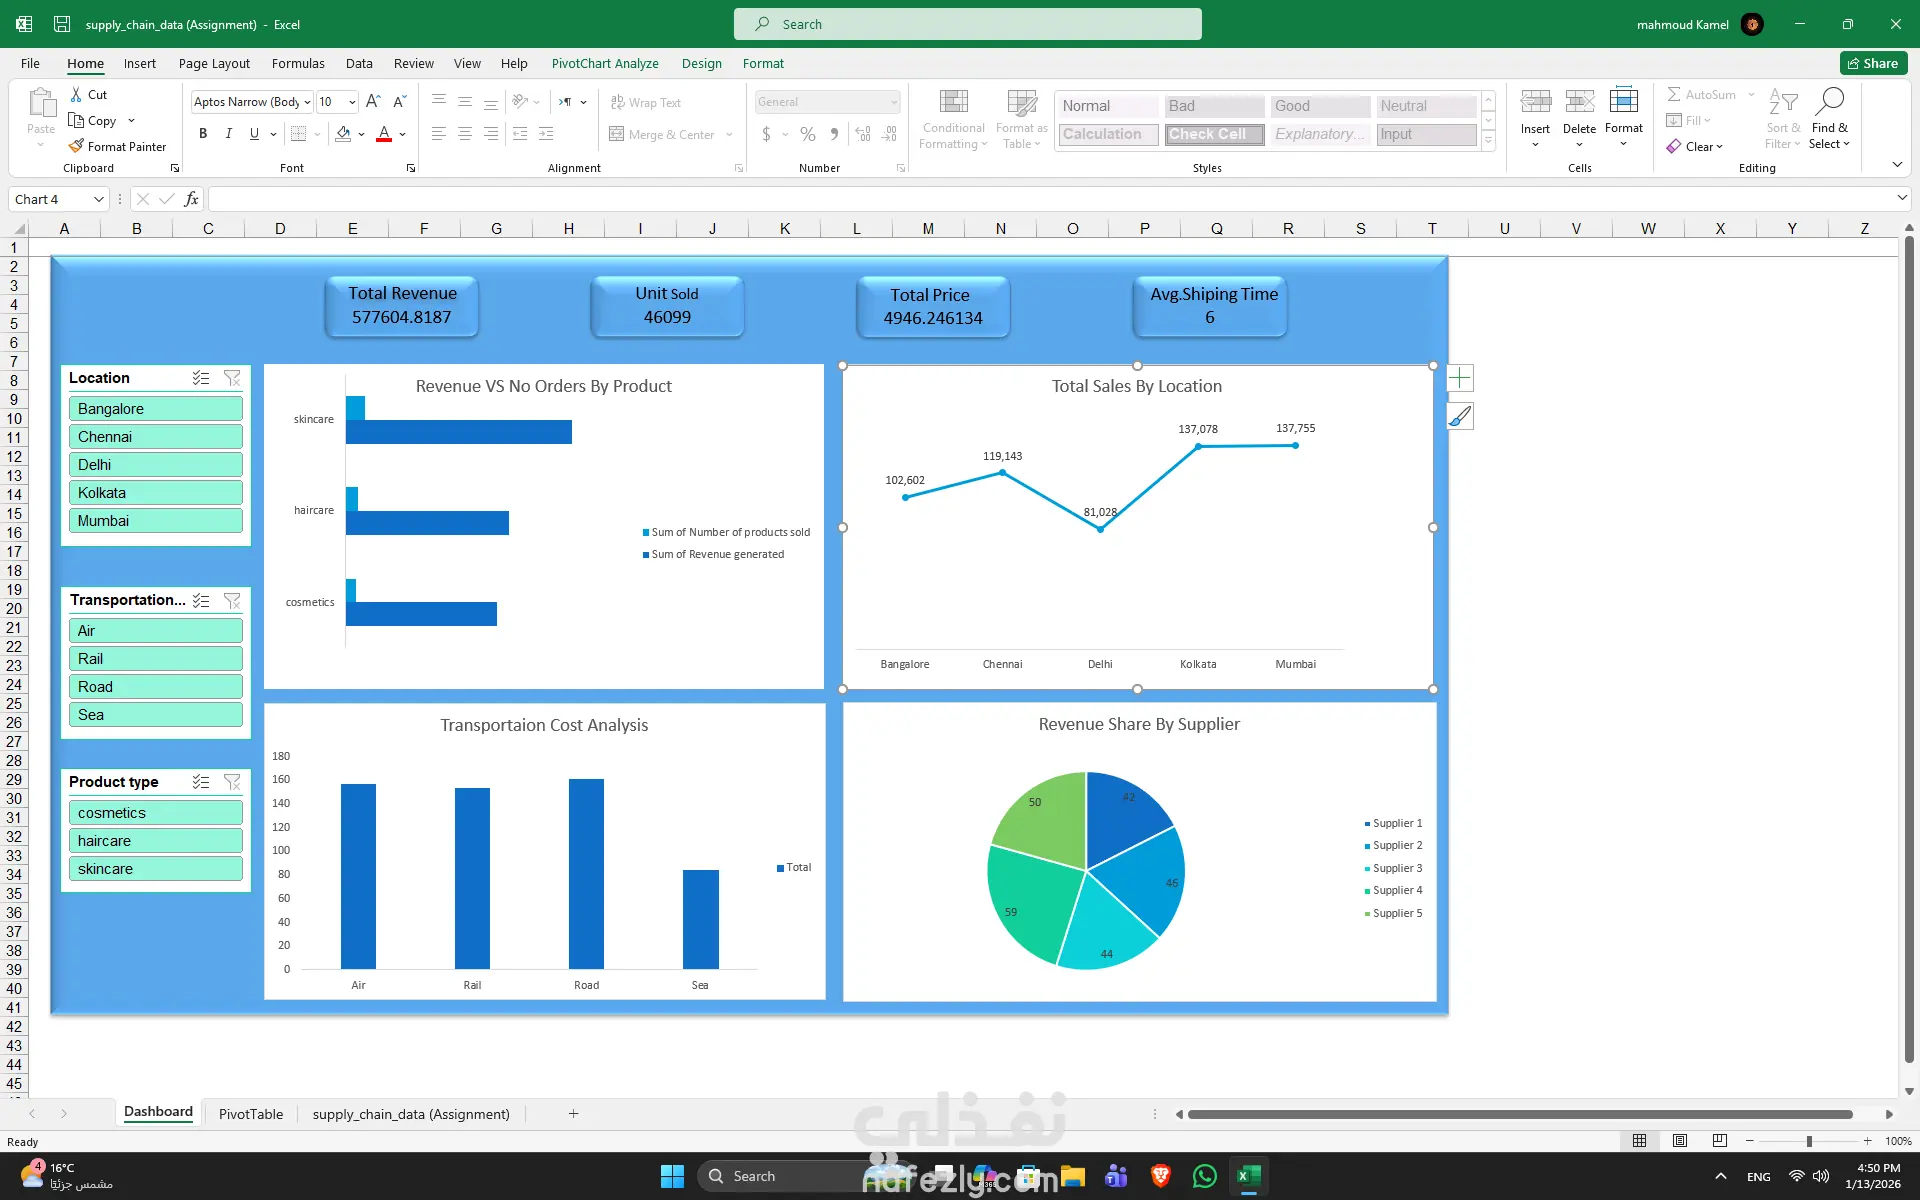The width and height of the screenshot is (1920, 1200).
Task: Click the Chart Elements plus icon
Action: point(1460,378)
